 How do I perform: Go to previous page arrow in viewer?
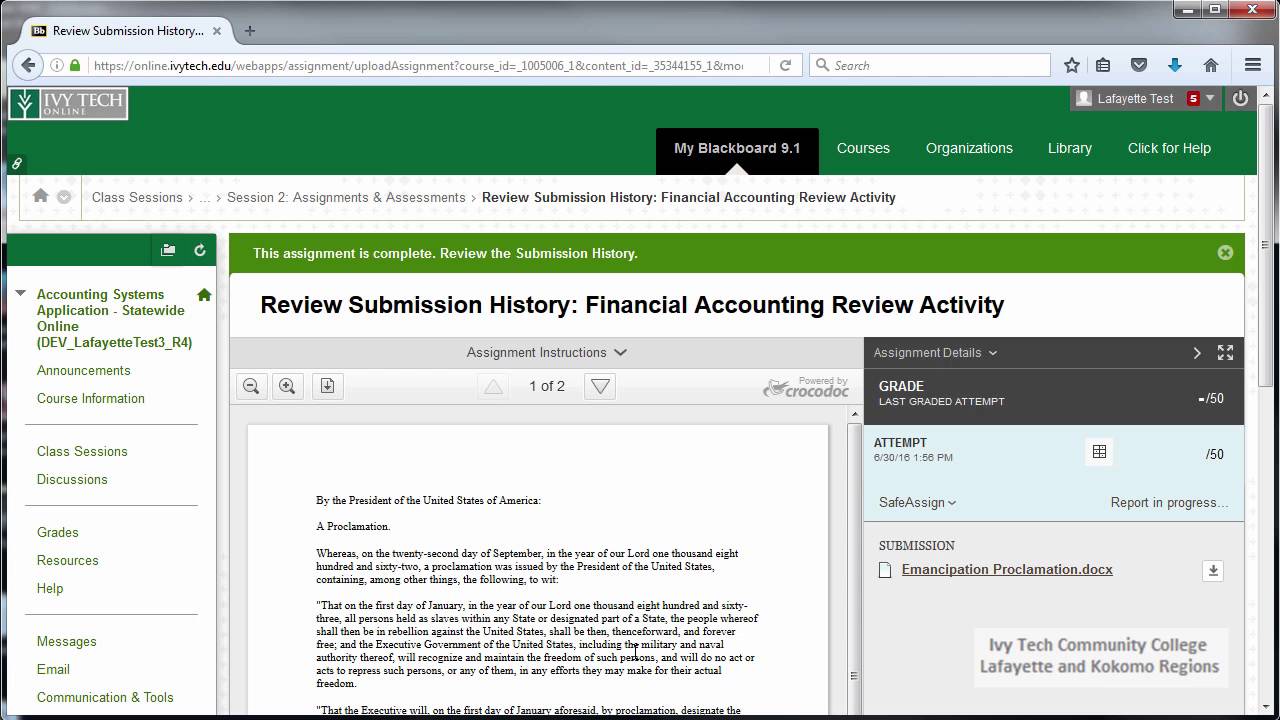493,386
